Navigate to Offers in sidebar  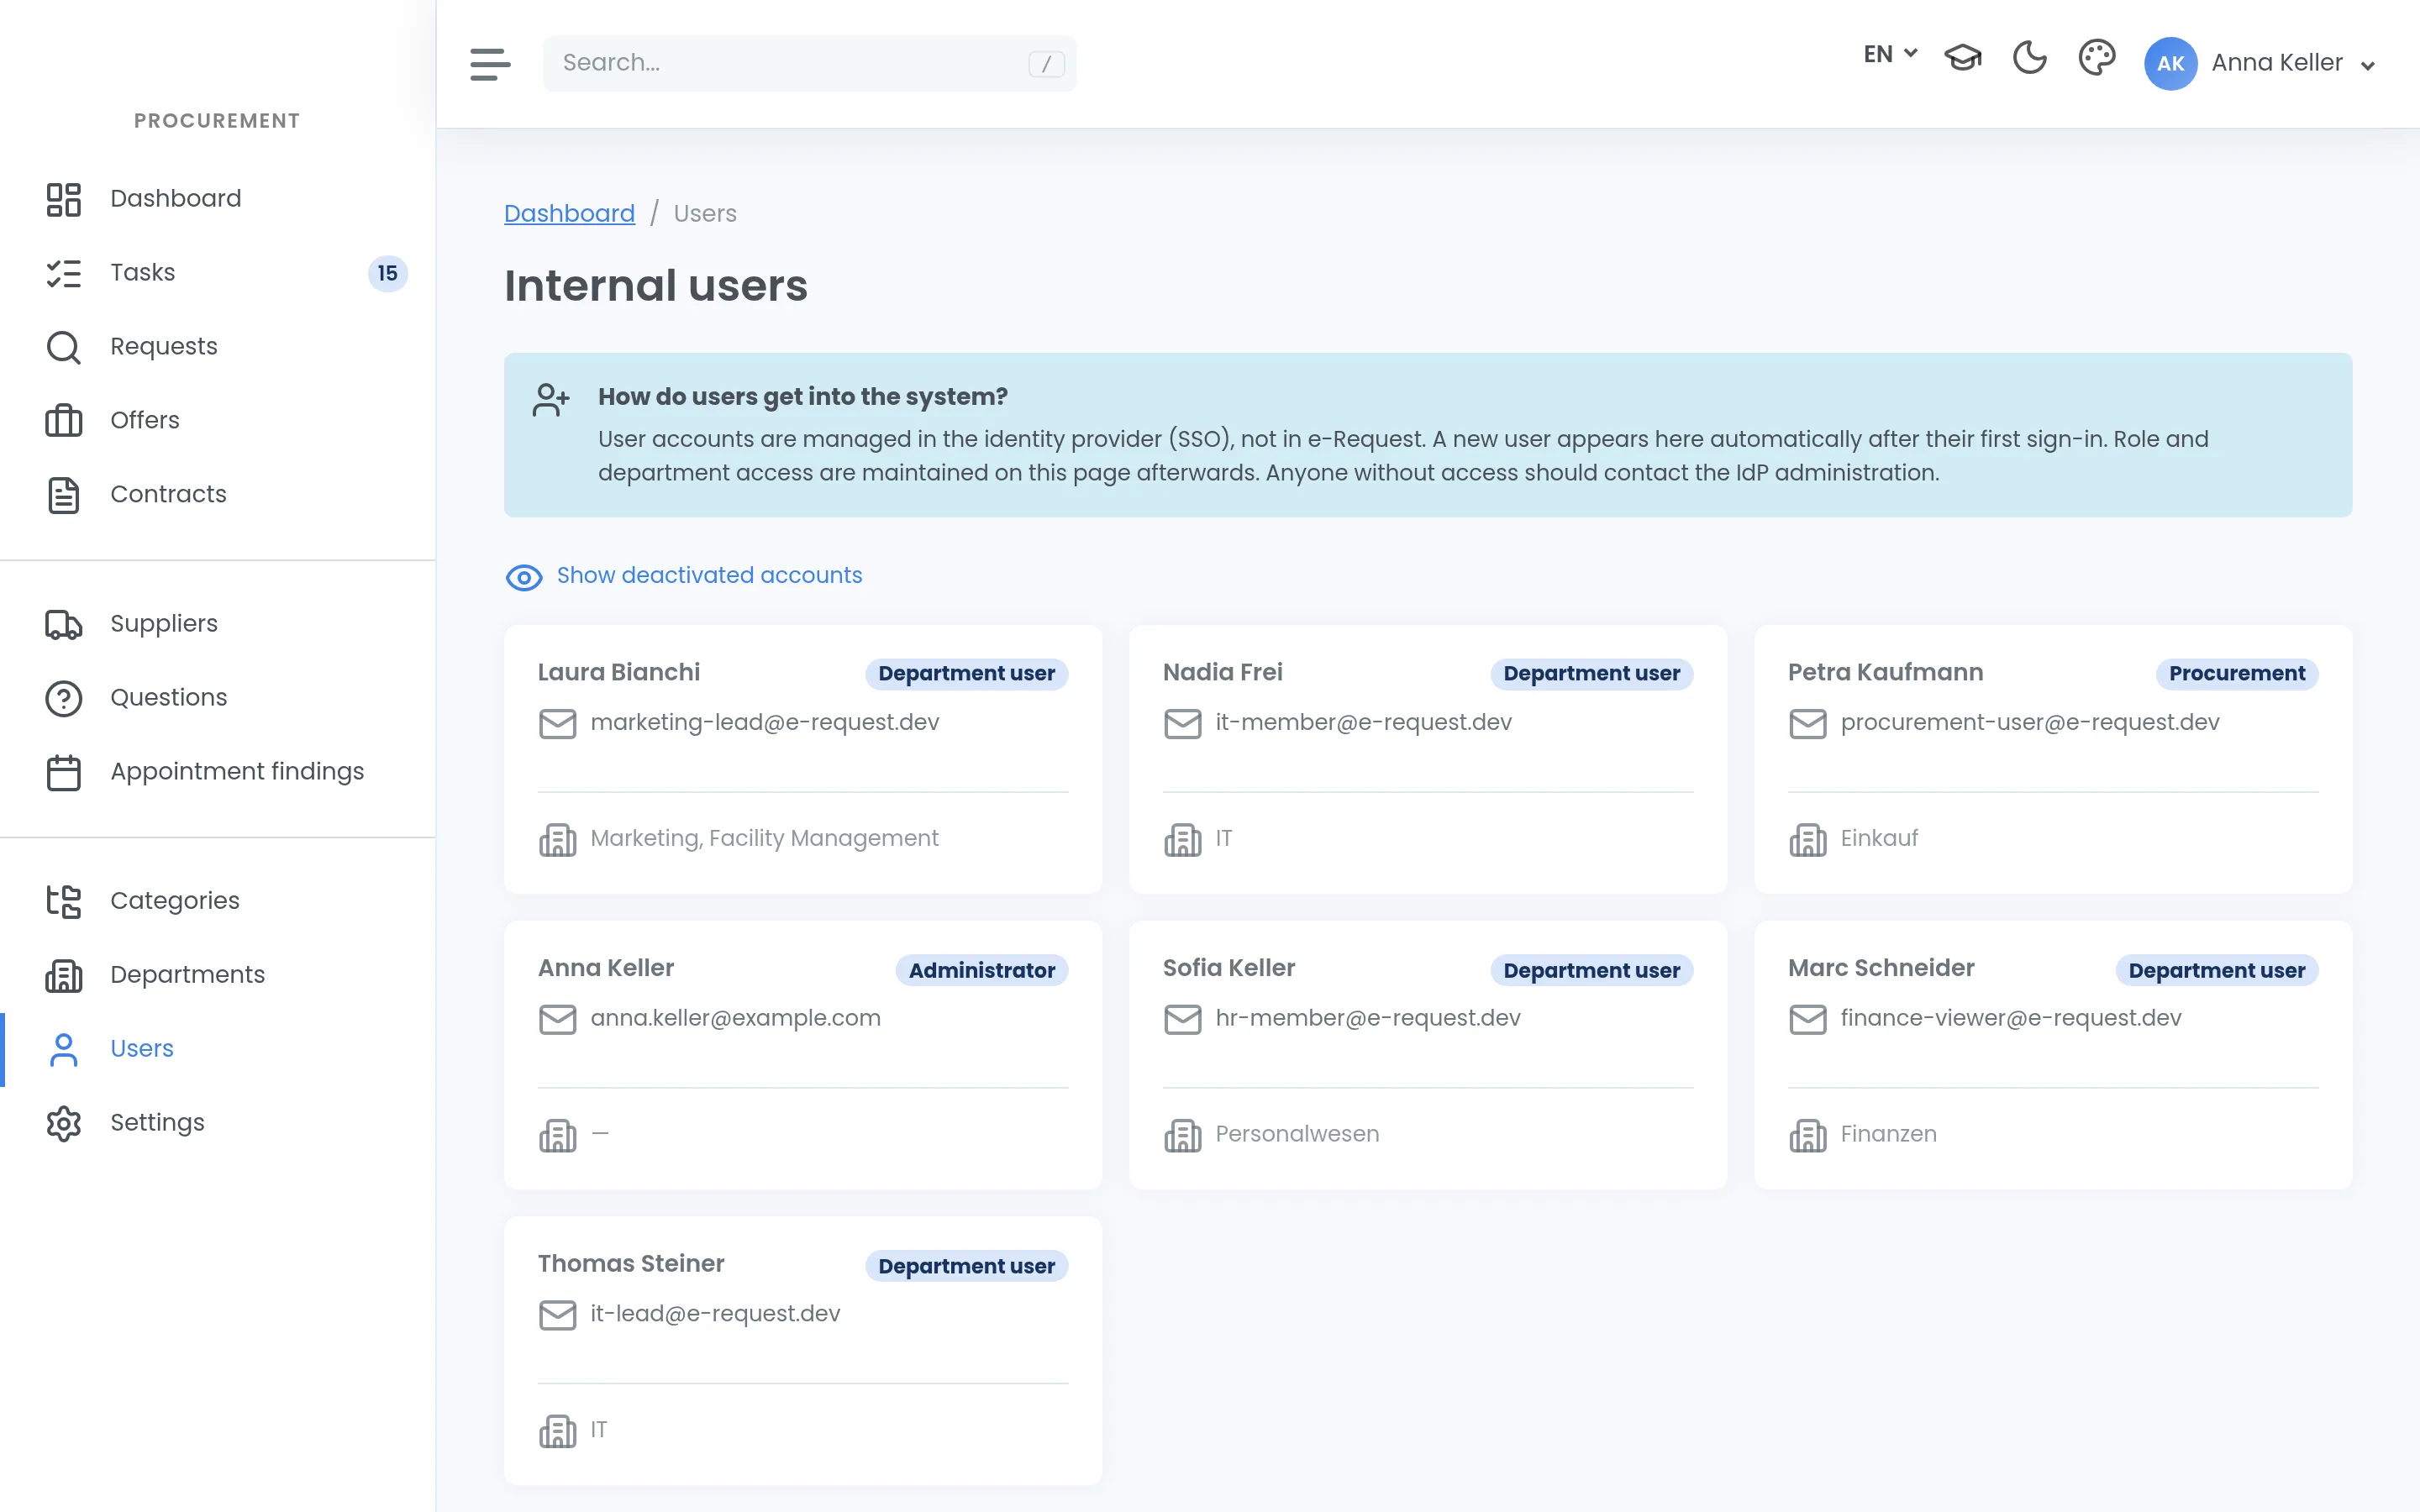click(217, 420)
